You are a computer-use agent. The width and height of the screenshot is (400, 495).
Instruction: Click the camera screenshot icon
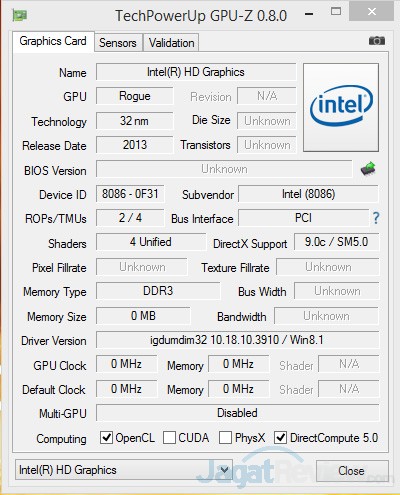tap(377, 41)
